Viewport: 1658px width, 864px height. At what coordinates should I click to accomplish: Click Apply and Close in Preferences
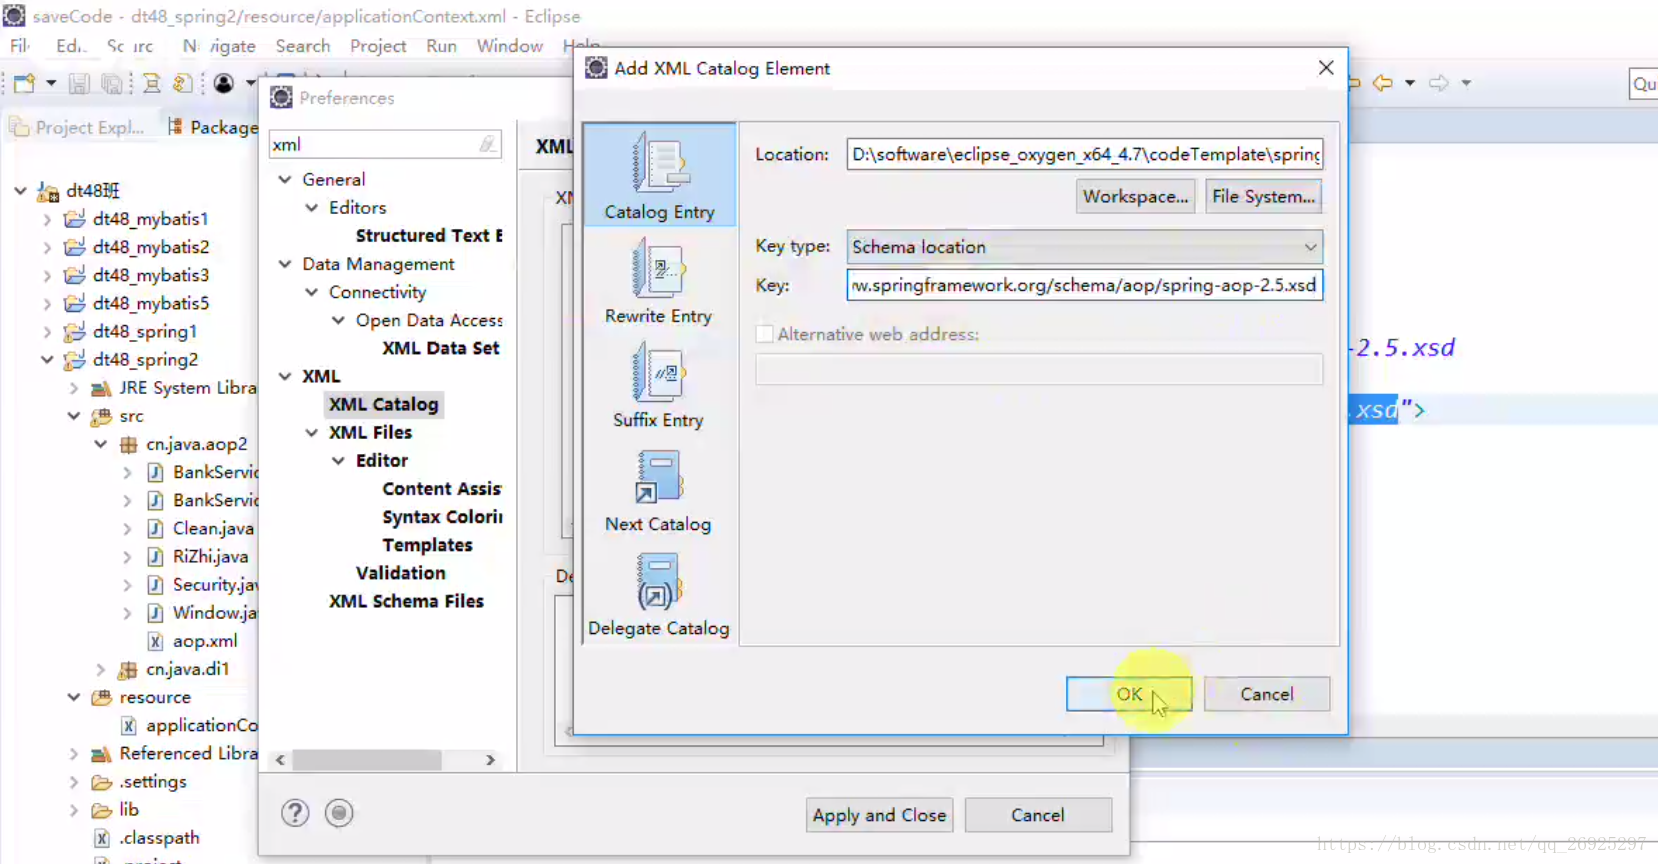(879, 815)
